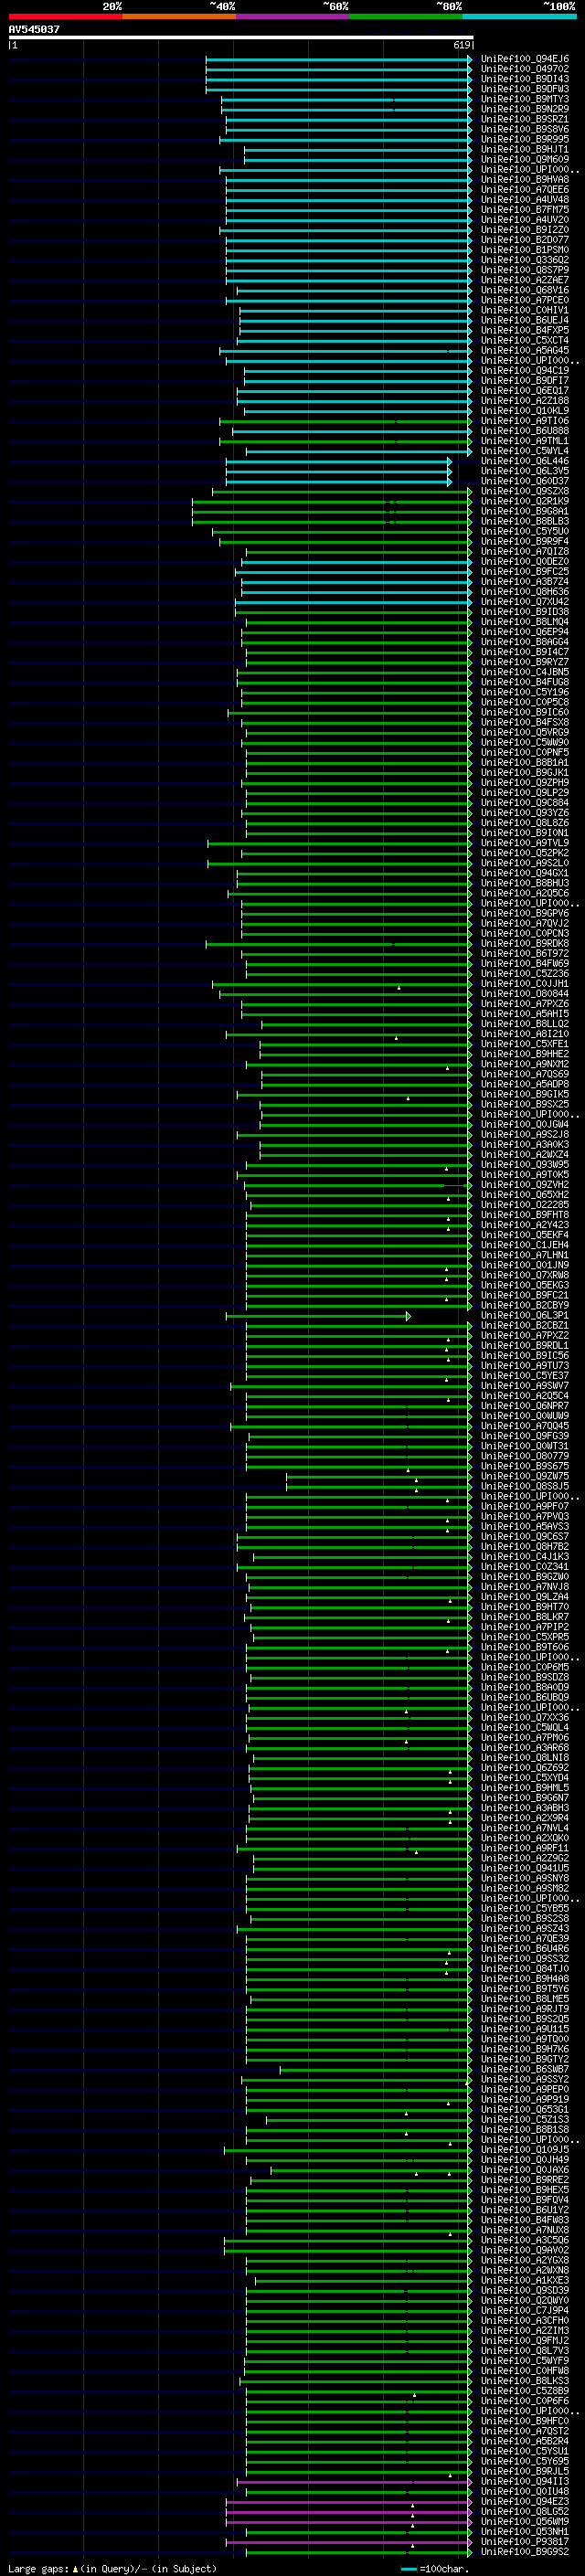
Task: Open hit UniRef100_Q60D37
Action: coord(524,481)
